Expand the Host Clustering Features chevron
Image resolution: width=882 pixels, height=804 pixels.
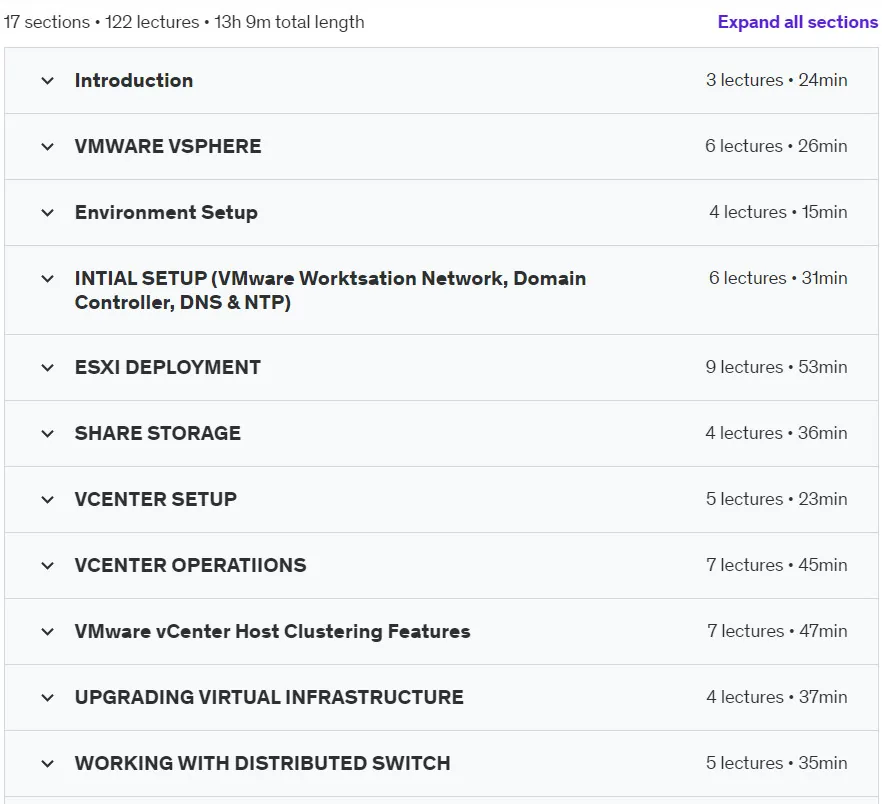[x=48, y=631]
